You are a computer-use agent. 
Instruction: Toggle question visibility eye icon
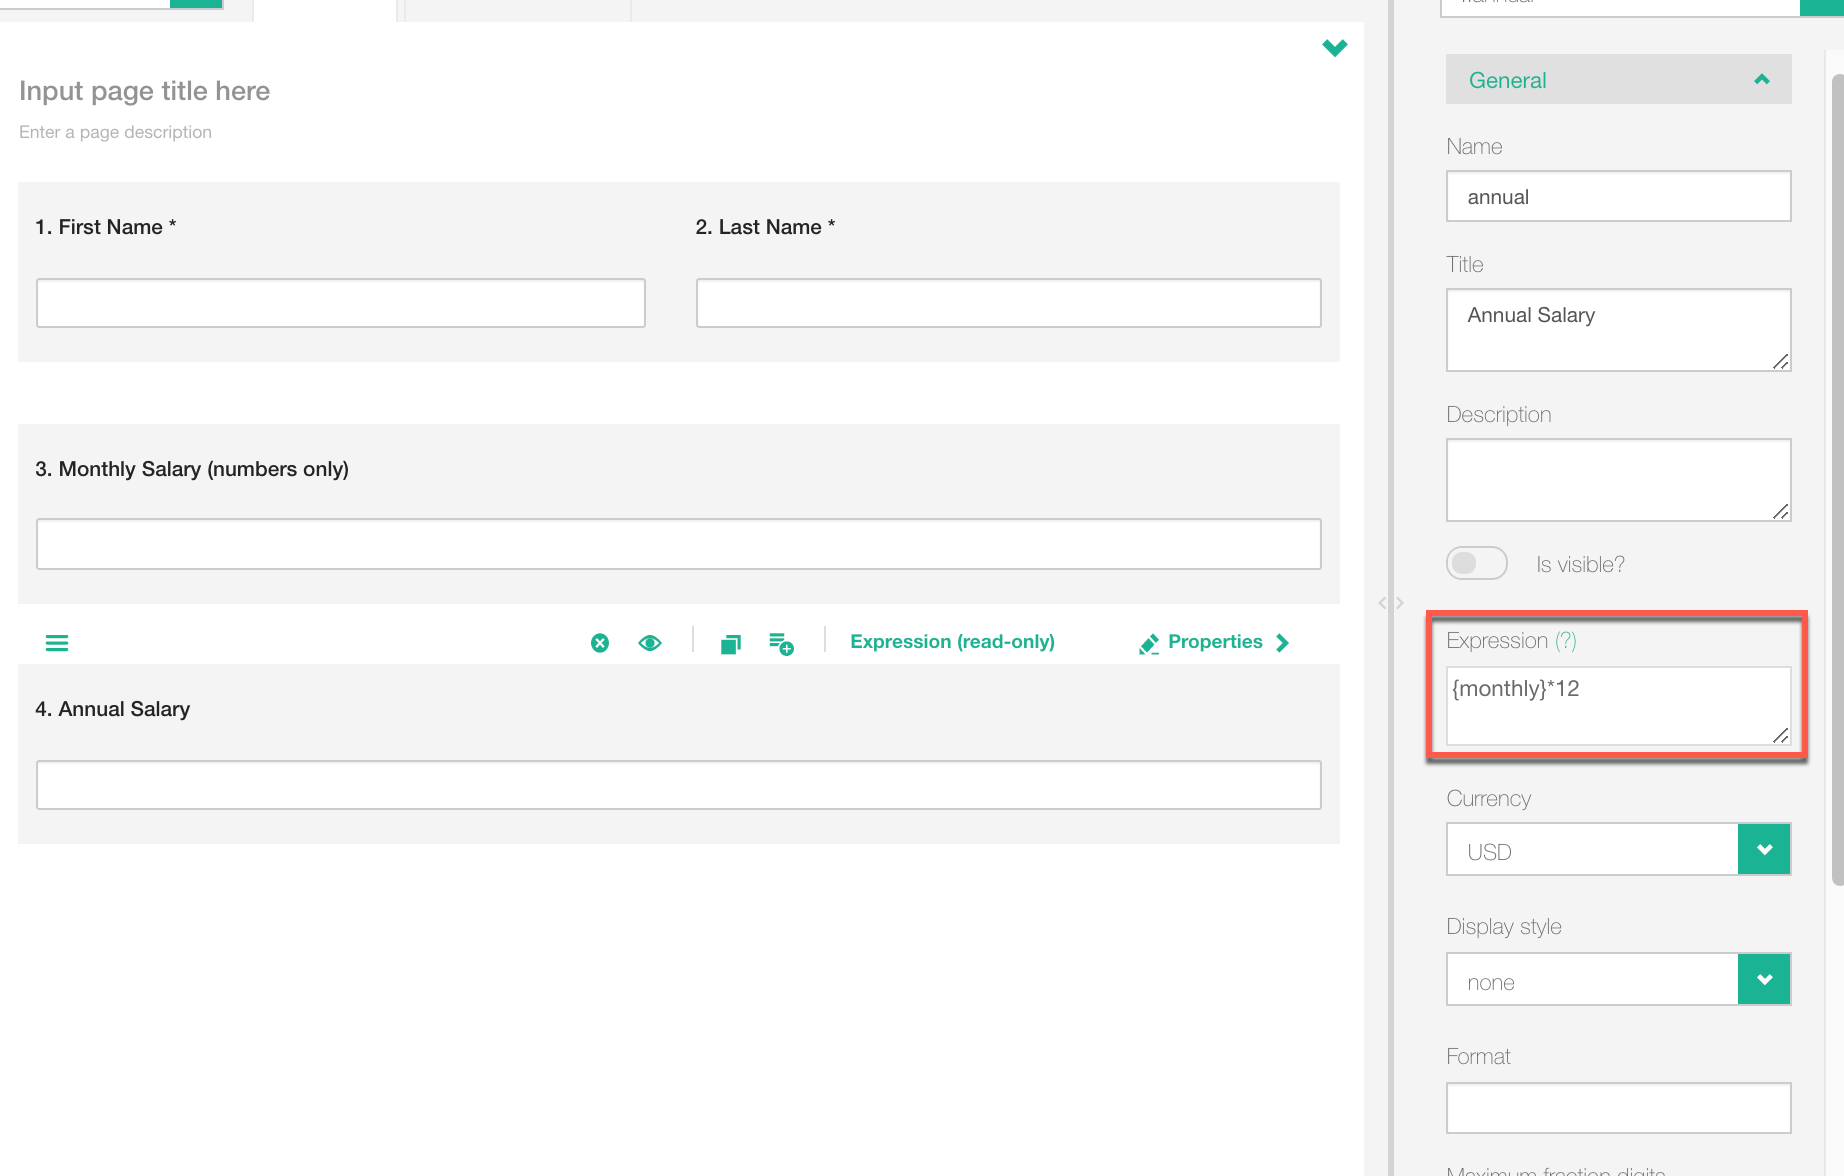click(650, 643)
